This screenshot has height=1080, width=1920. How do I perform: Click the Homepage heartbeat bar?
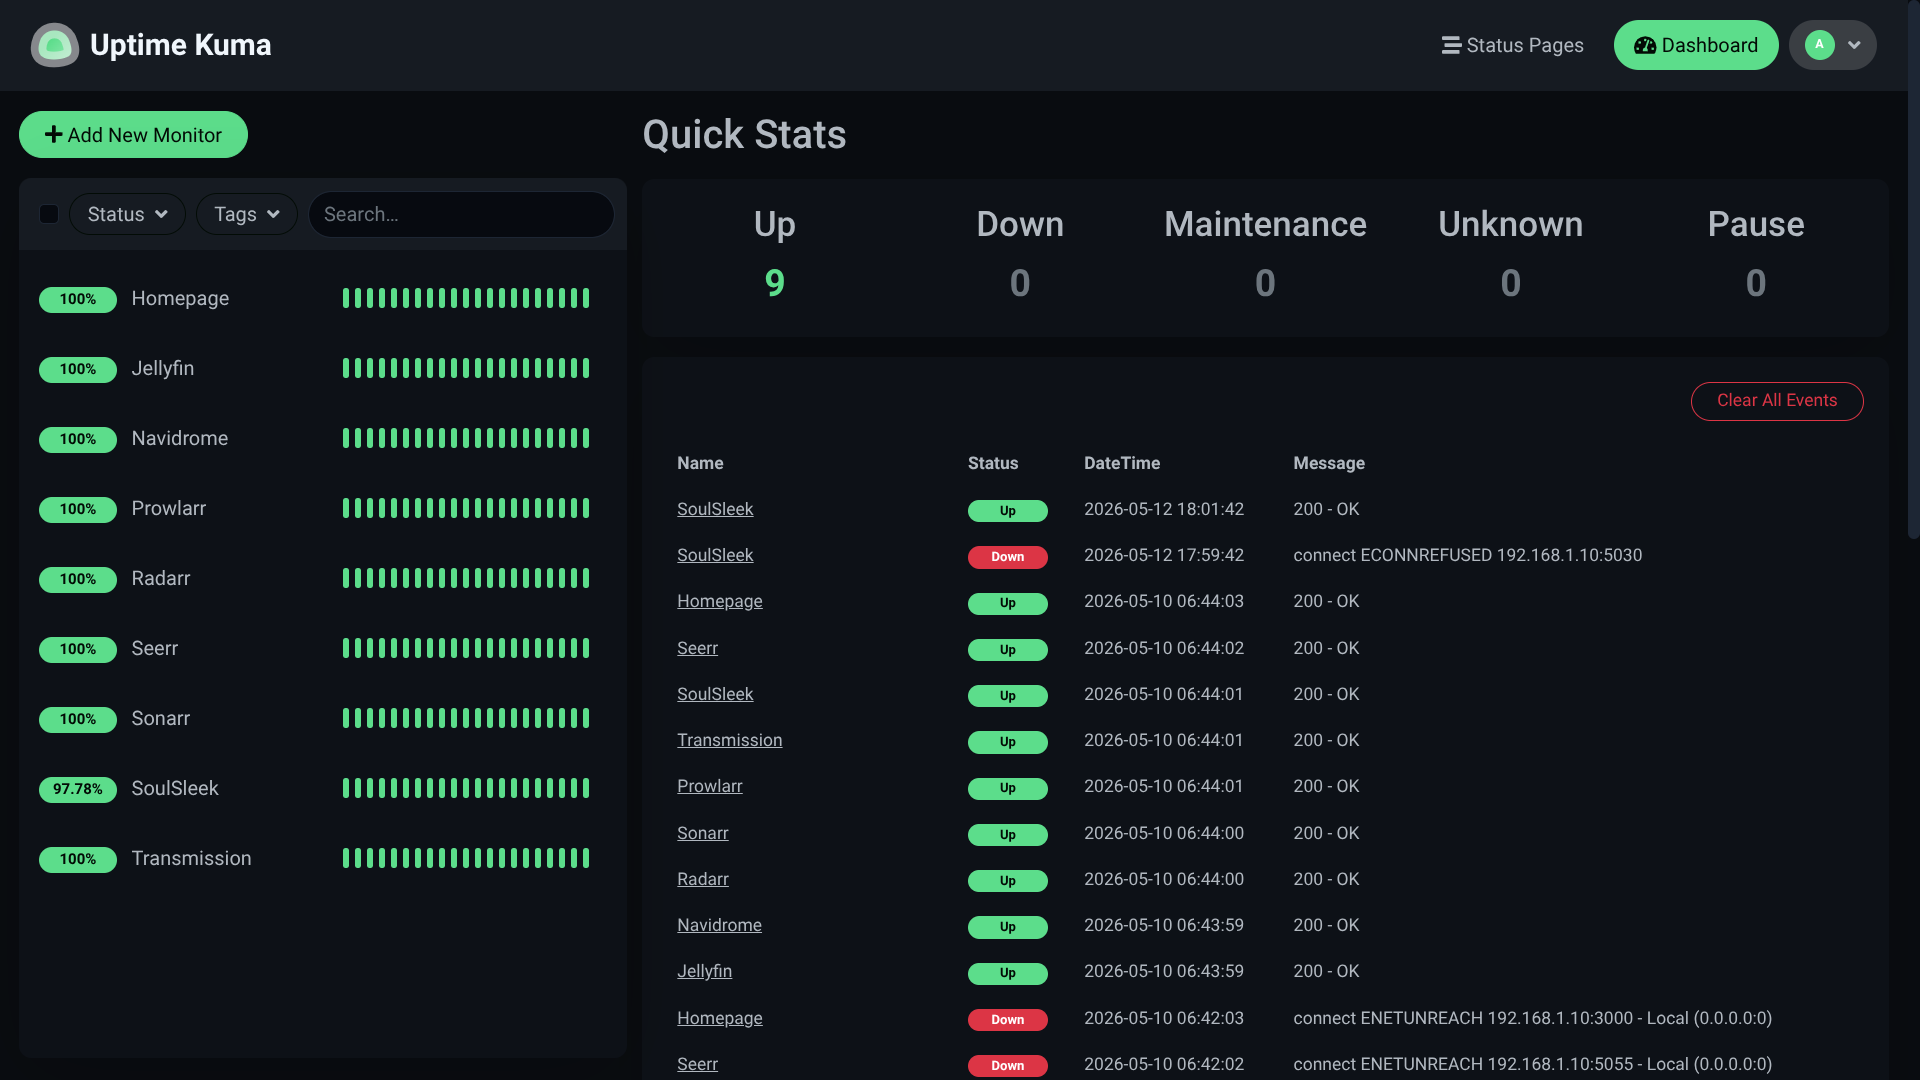[466, 298]
